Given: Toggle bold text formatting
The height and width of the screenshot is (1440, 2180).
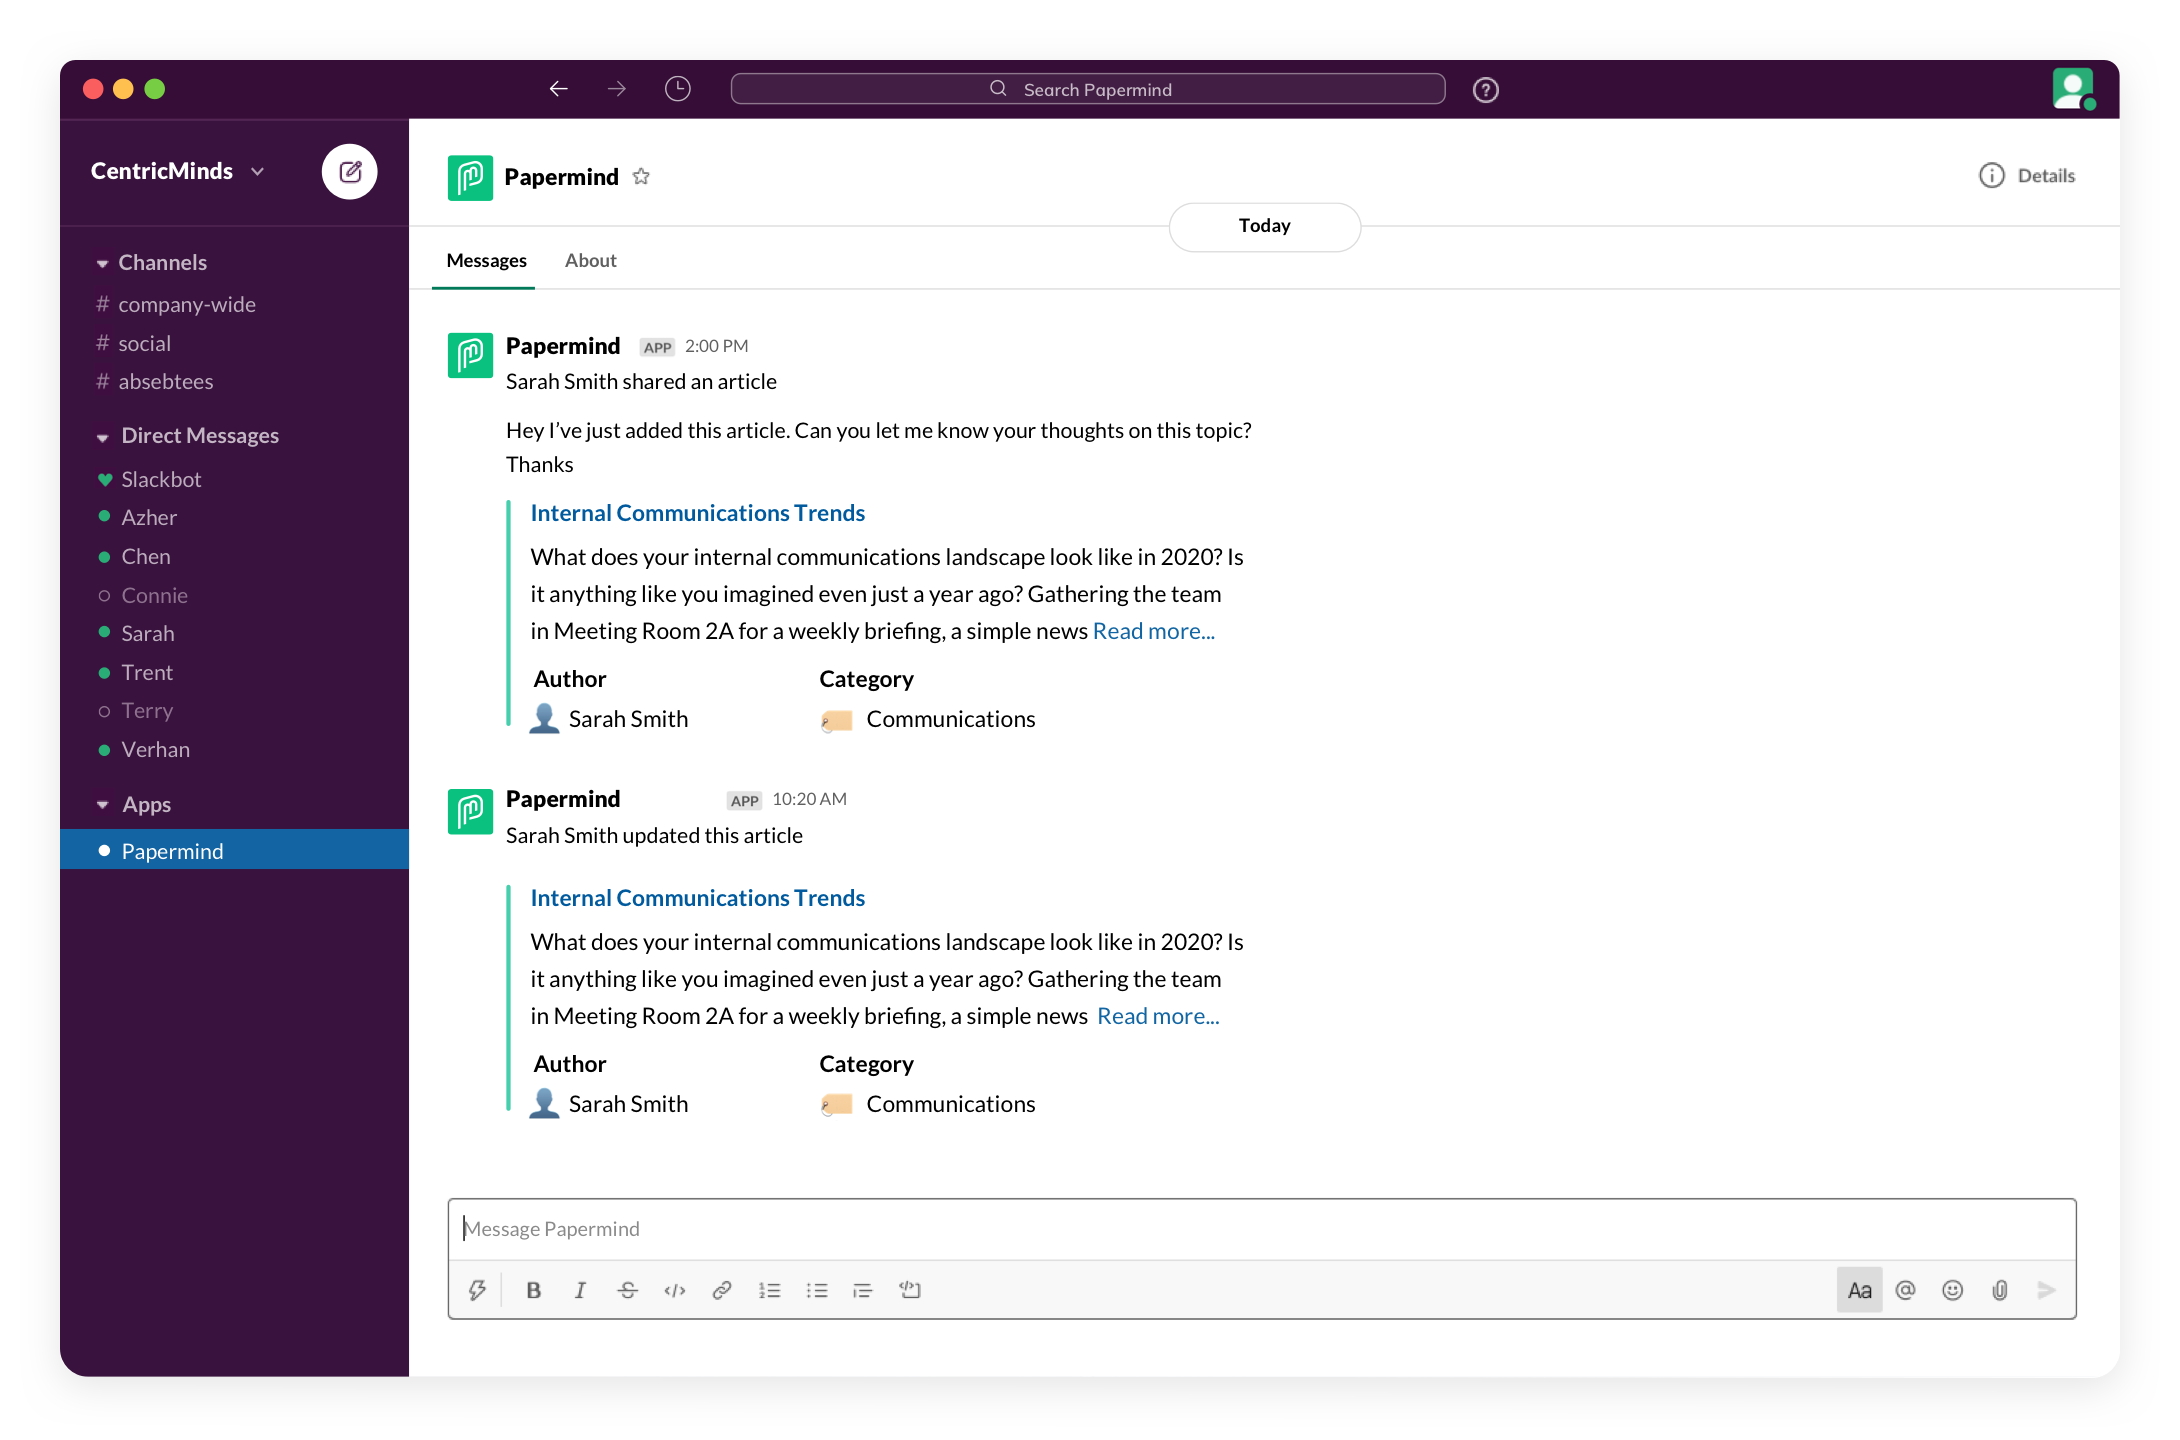Looking at the screenshot, I should click(x=533, y=1290).
